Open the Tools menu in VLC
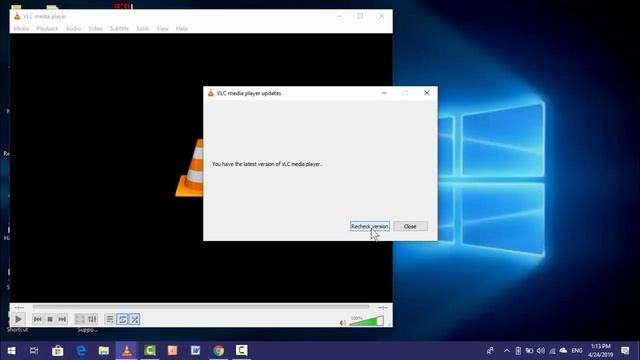The width and height of the screenshot is (640, 360). click(143, 29)
